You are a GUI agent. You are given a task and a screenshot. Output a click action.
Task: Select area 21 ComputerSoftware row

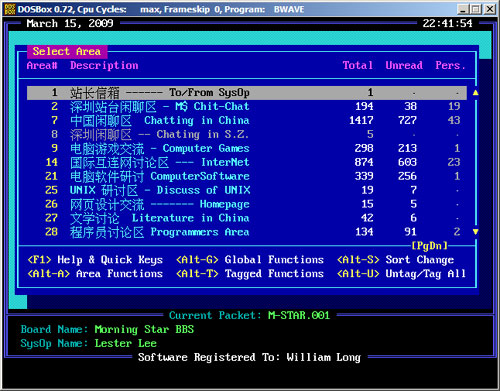click(x=247, y=176)
